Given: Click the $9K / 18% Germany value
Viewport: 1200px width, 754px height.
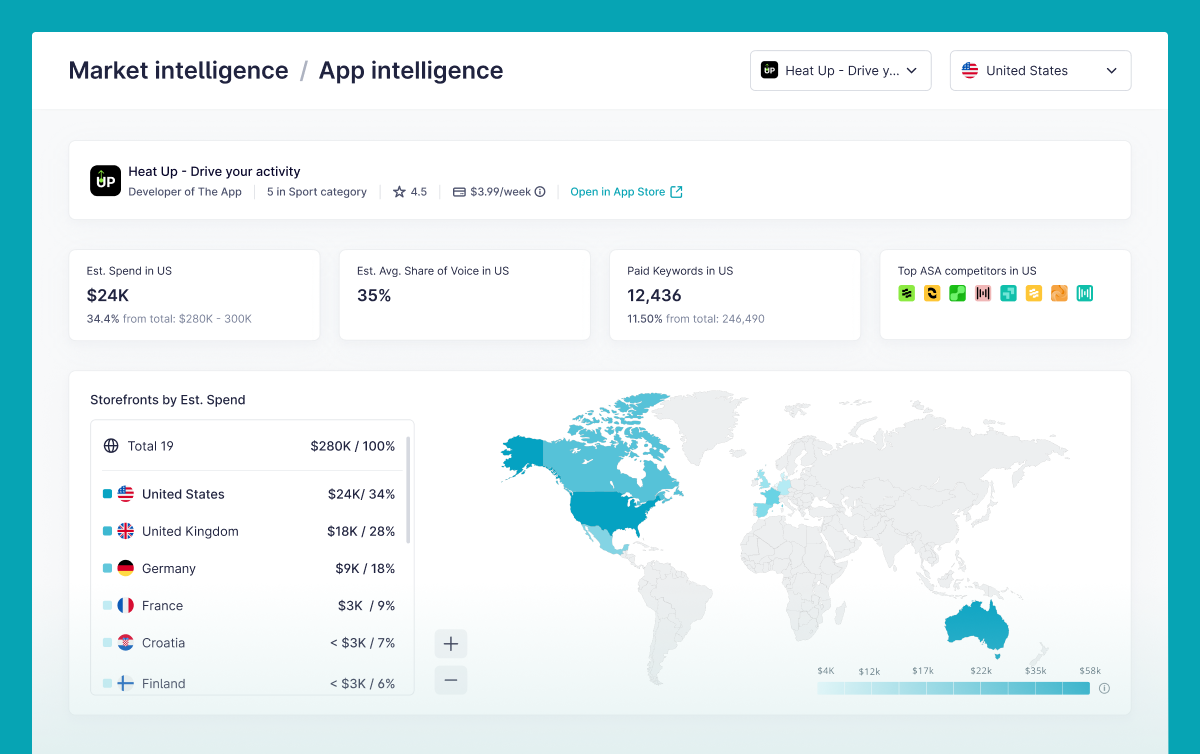Looking at the screenshot, I should point(365,568).
